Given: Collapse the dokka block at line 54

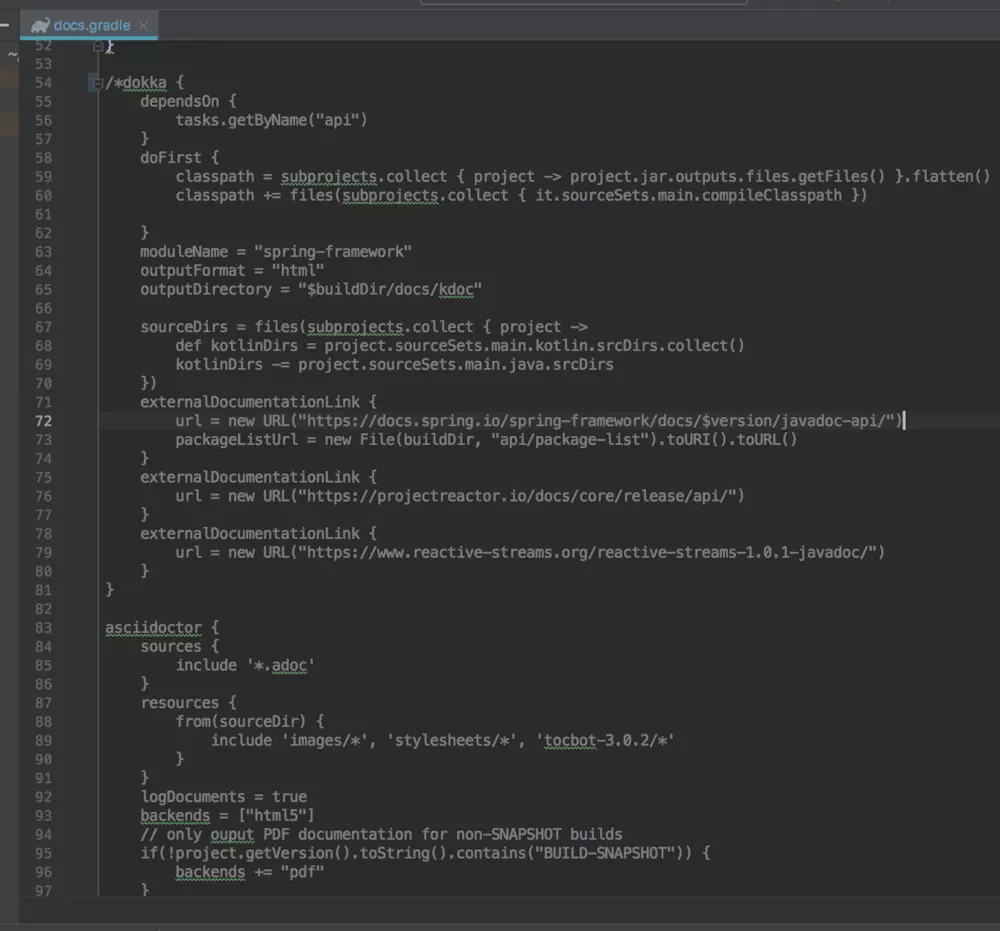Looking at the screenshot, I should click(98, 83).
